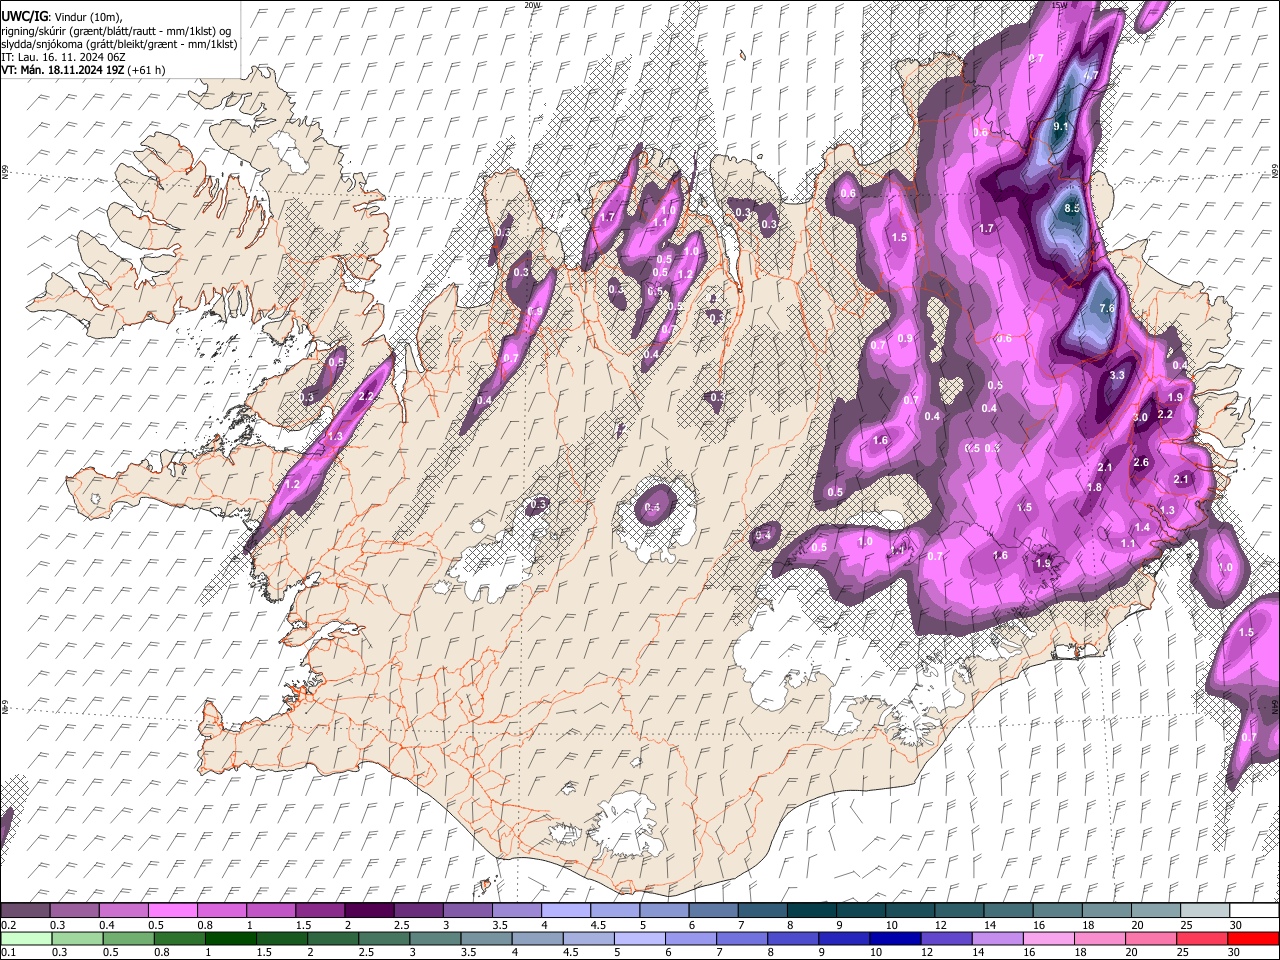Screen dimensions: 1280x960
Task: Pick the green rain legend swatch starting at 0.5
Action: click(128, 938)
